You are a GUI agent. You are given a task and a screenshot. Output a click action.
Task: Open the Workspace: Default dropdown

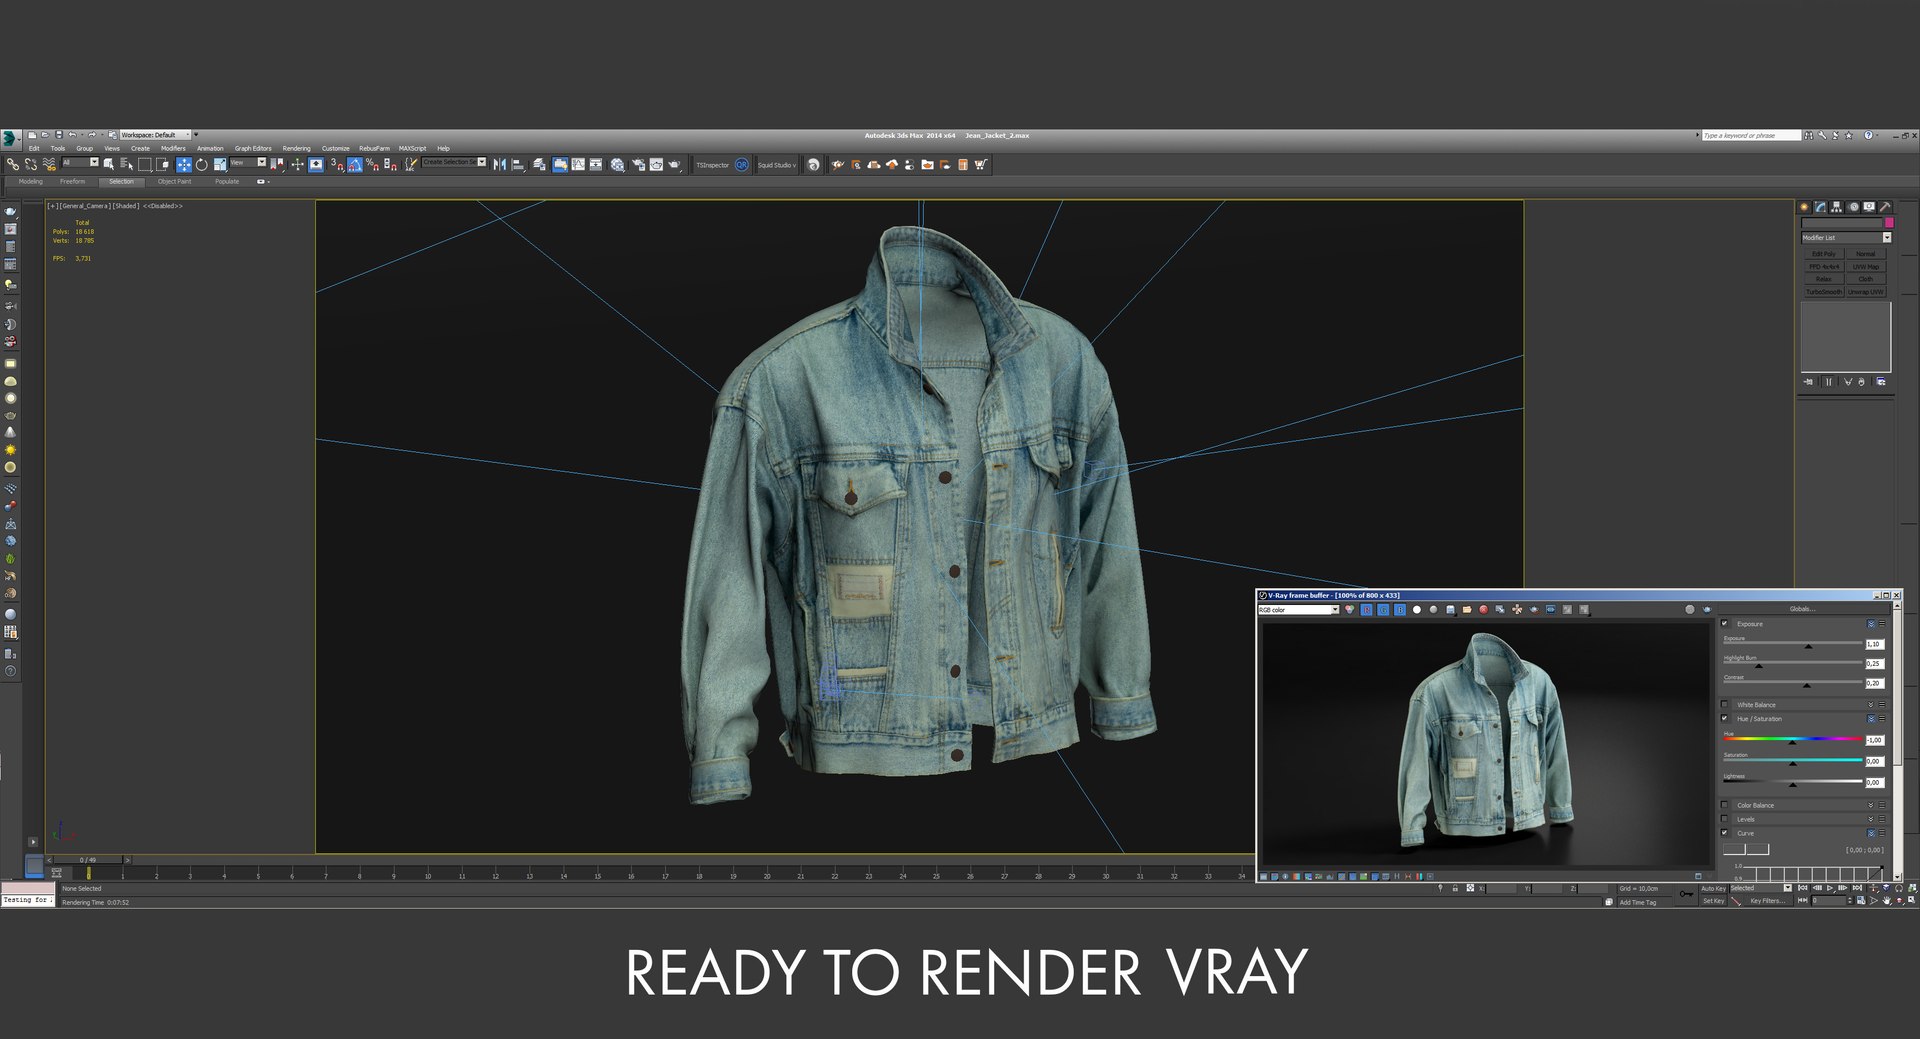tap(153, 135)
